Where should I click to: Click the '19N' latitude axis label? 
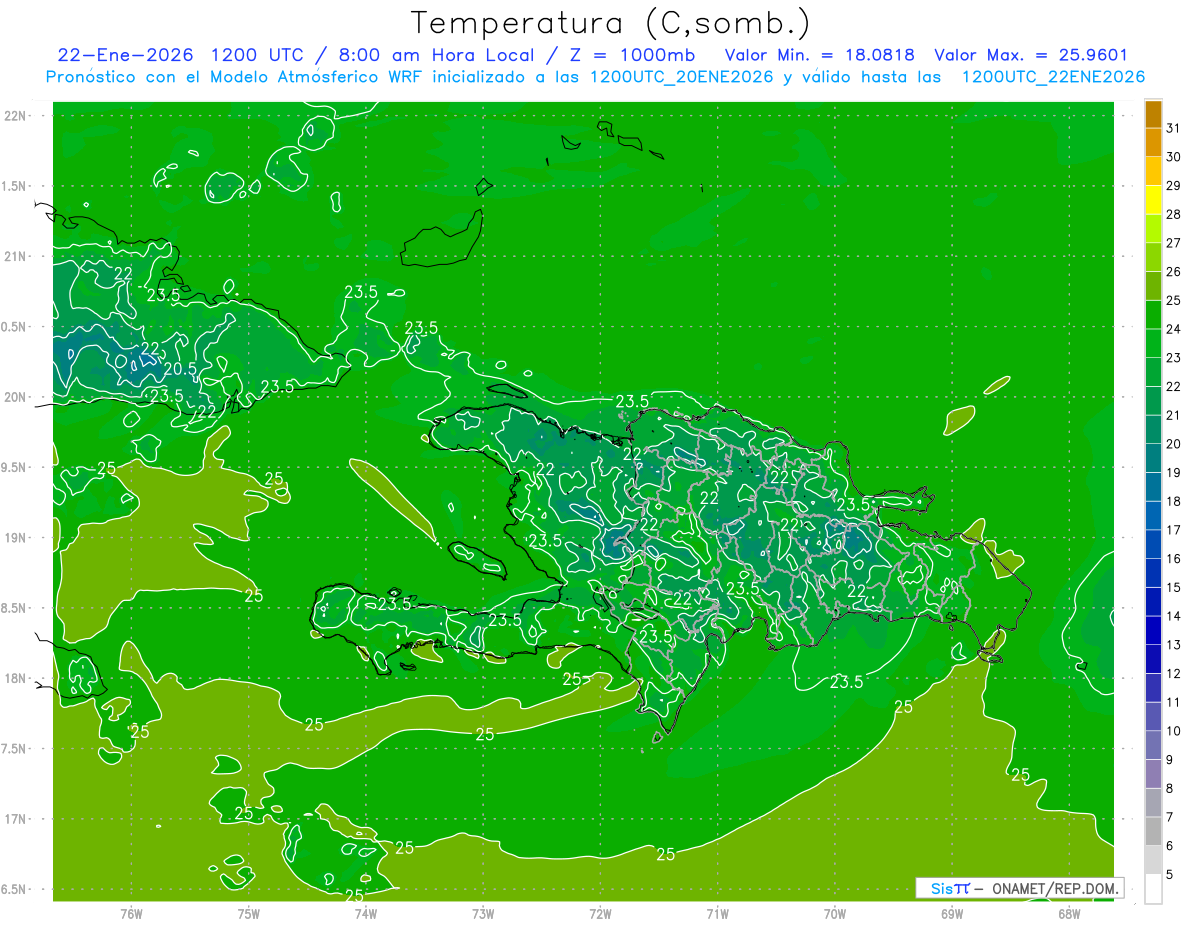pos(16,538)
